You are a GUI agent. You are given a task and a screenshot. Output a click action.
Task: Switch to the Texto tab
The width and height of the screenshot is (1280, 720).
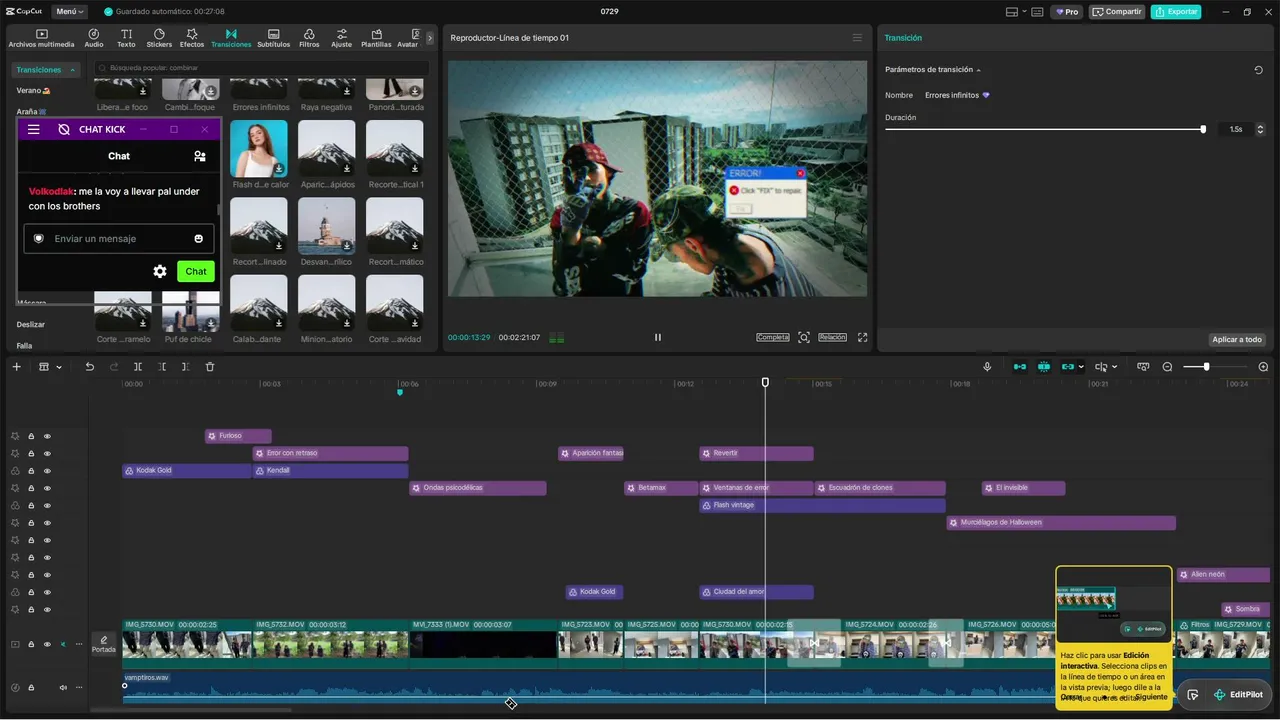[126, 38]
